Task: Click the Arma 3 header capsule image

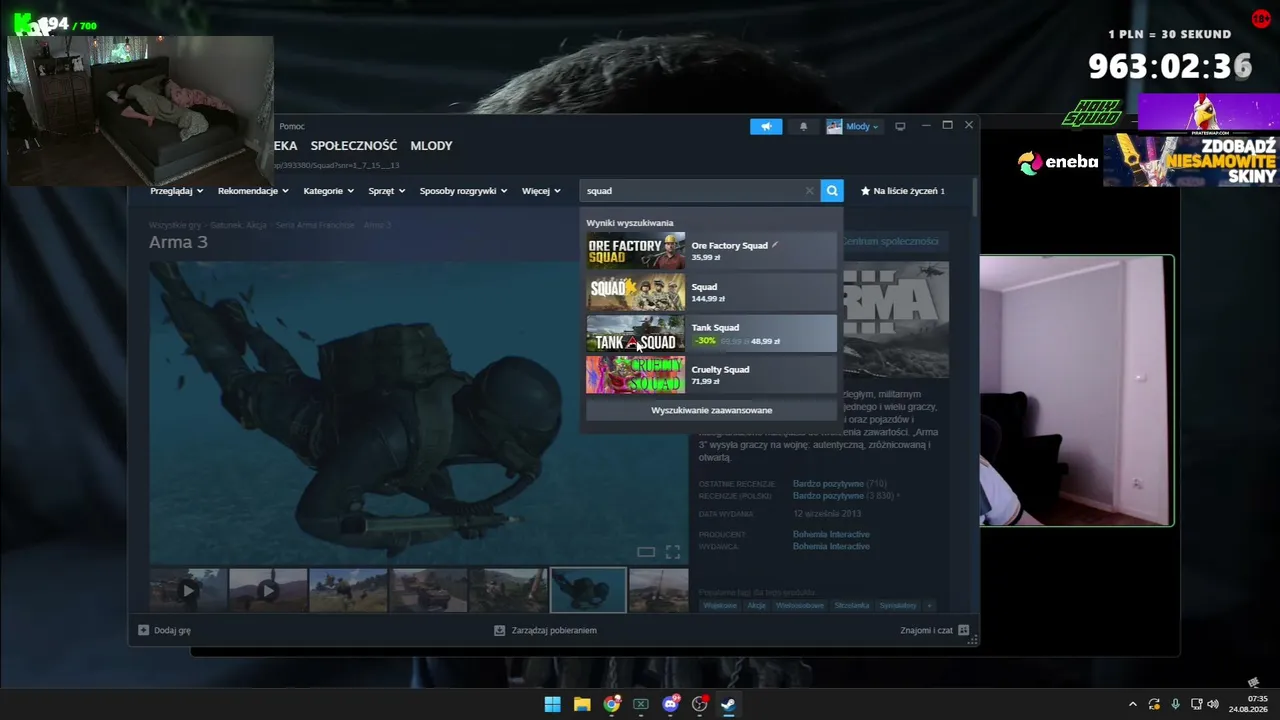Action: pyautogui.click(x=894, y=320)
